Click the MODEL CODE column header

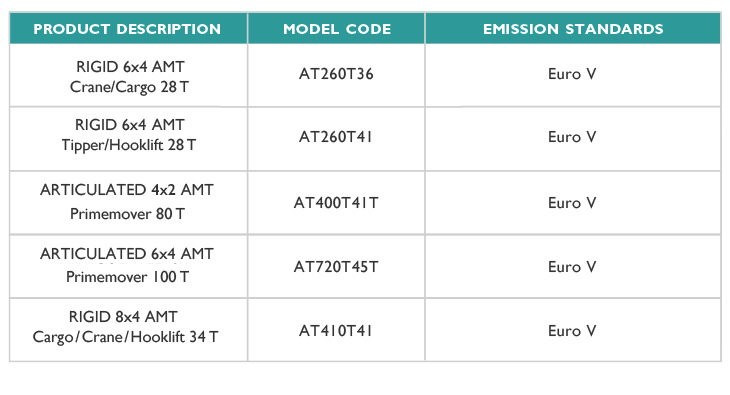coord(337,29)
